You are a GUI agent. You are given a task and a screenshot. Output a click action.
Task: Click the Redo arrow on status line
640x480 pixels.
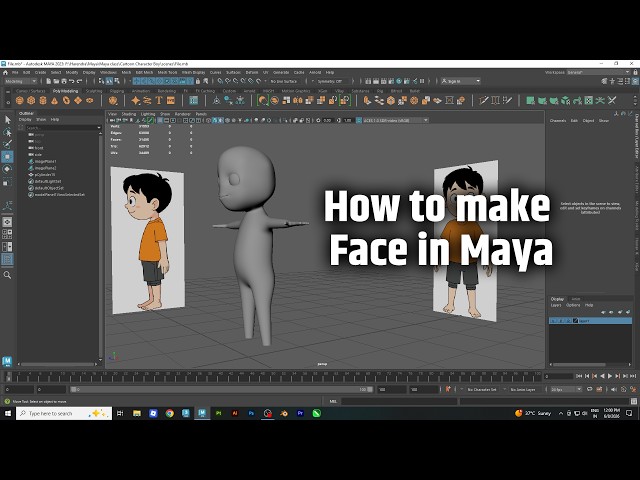click(80, 81)
